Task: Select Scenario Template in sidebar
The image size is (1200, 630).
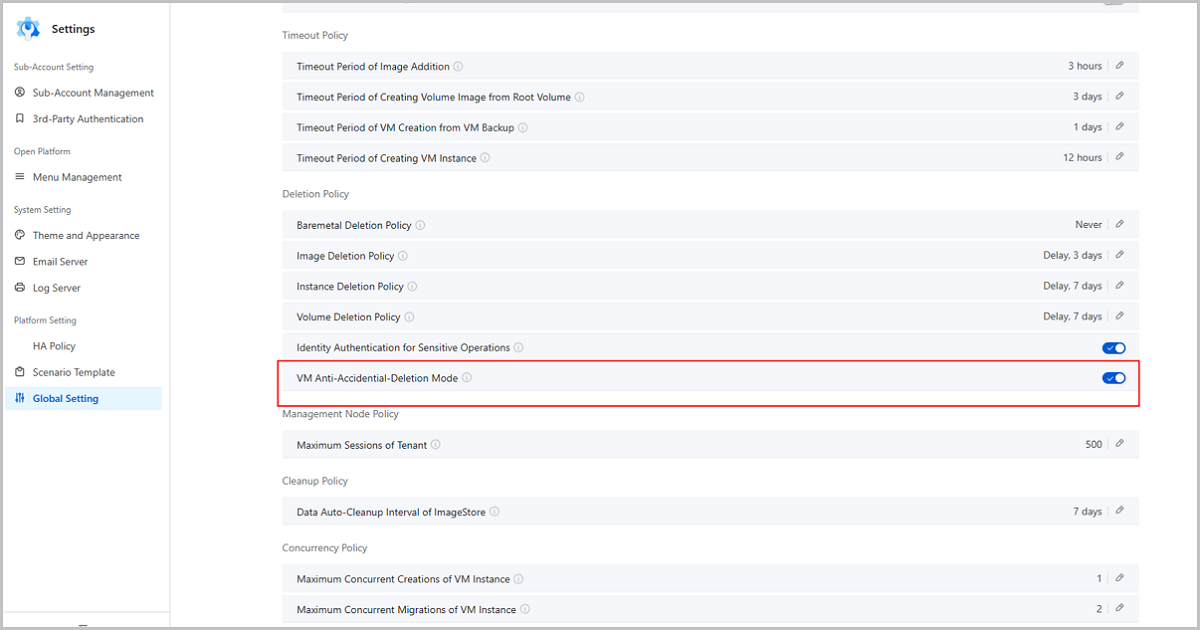Action: click(x=73, y=372)
